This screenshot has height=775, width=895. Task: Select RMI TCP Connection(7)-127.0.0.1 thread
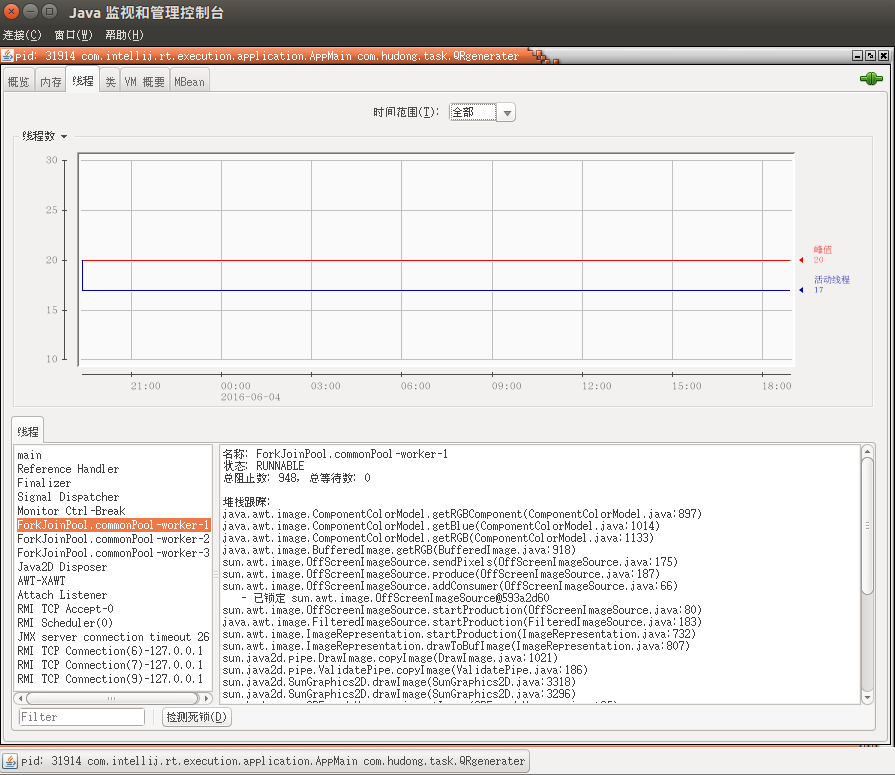[x=113, y=664]
